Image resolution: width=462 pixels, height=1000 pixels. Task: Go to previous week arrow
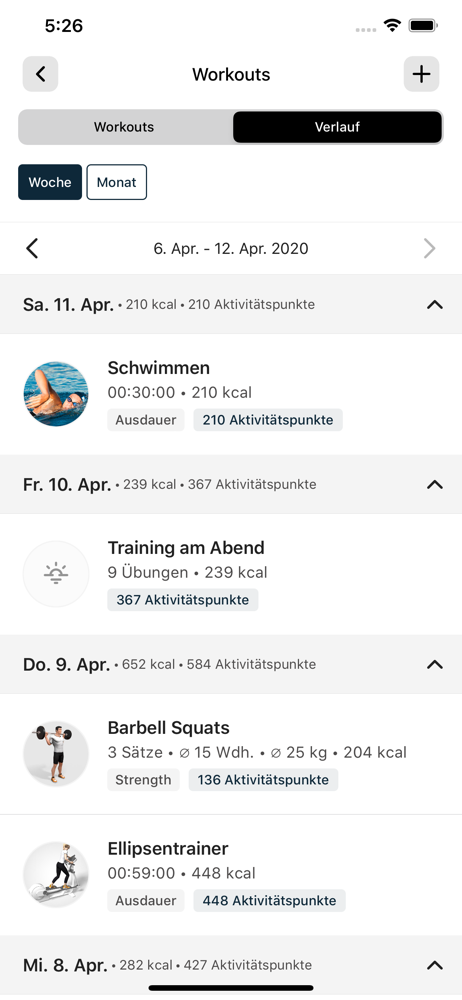[x=33, y=248]
